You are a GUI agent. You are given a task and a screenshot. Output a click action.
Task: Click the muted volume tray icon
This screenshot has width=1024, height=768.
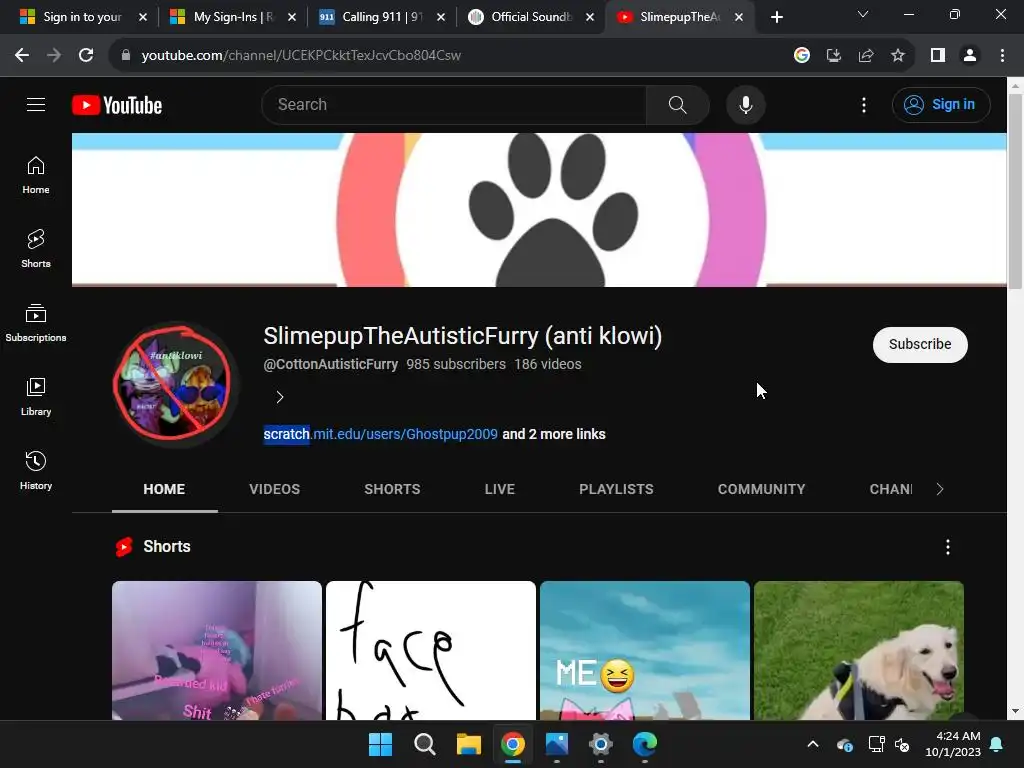pyautogui.click(x=902, y=744)
